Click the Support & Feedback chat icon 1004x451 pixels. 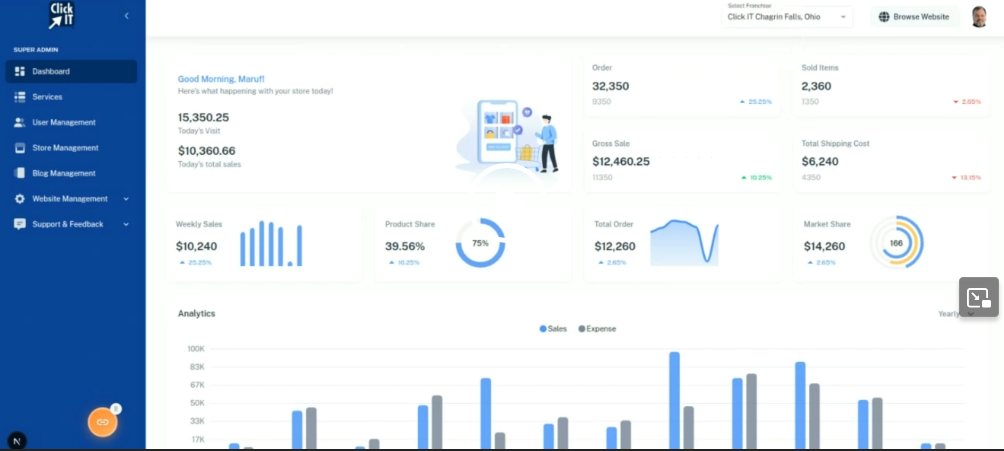coord(20,224)
